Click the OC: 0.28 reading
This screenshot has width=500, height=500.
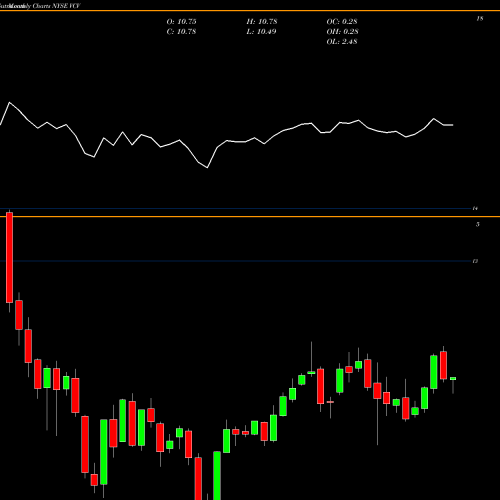(x=342, y=22)
